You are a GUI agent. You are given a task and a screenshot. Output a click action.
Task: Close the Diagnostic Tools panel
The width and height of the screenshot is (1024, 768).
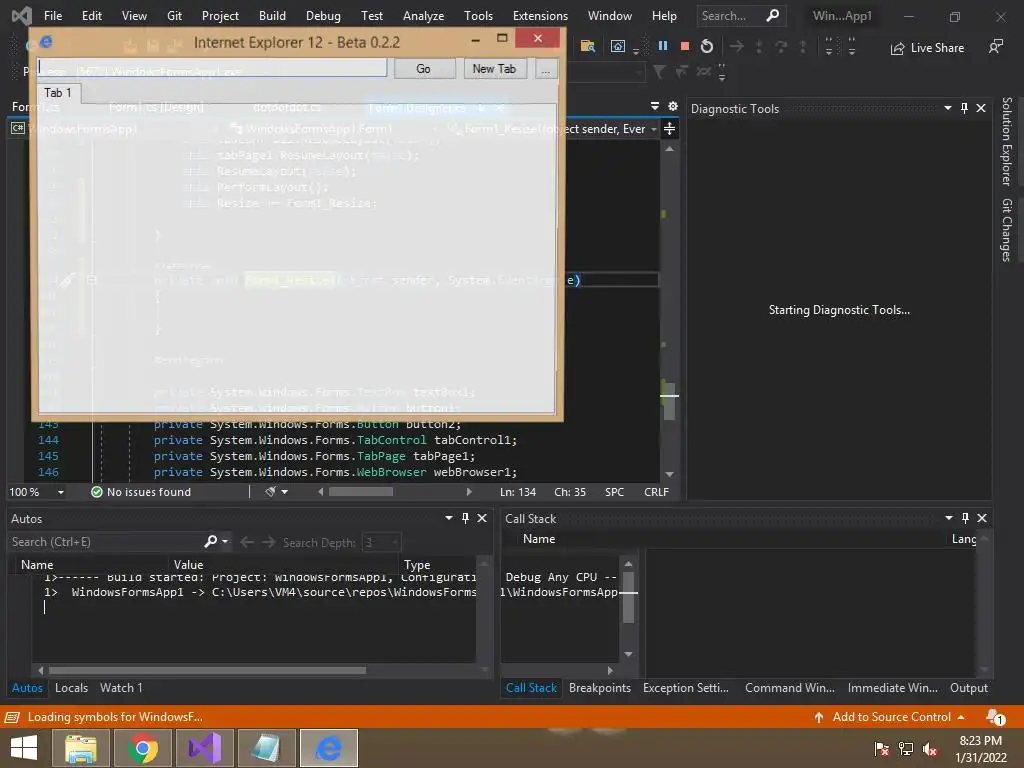981,108
